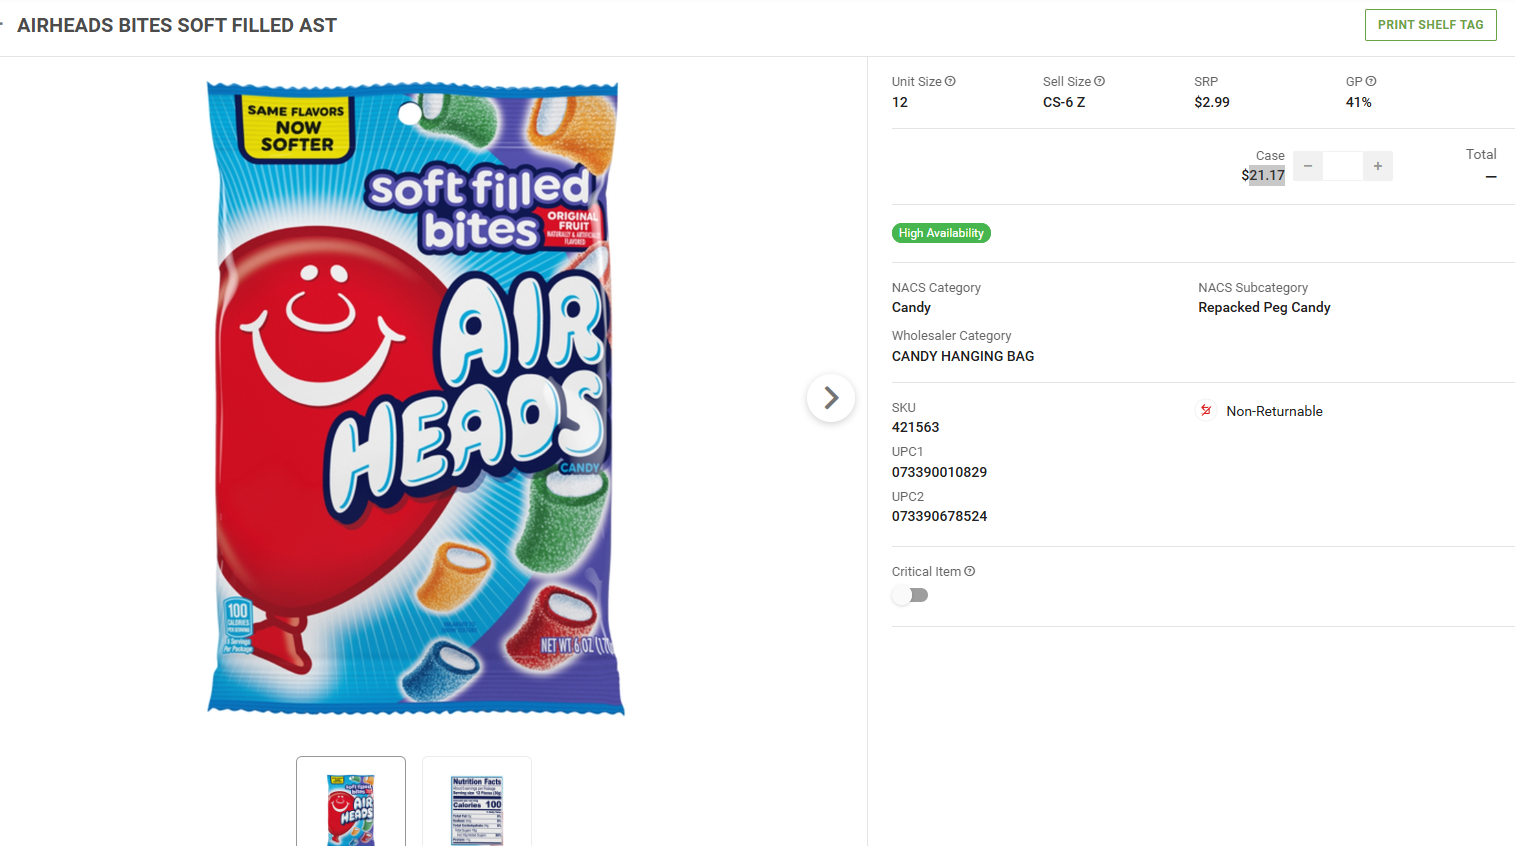This screenshot has width=1515, height=846.
Task: Click the GP info icon
Action: pyautogui.click(x=1371, y=81)
